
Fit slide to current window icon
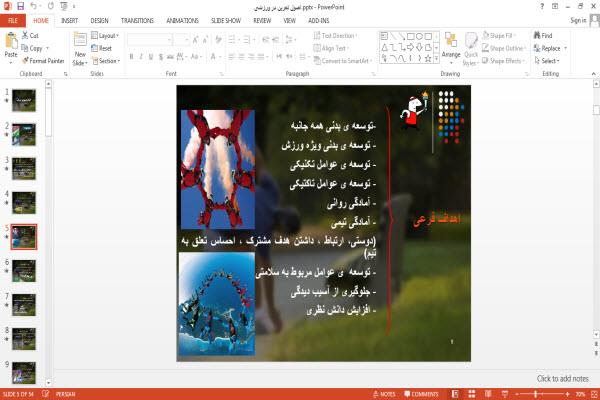(594, 394)
